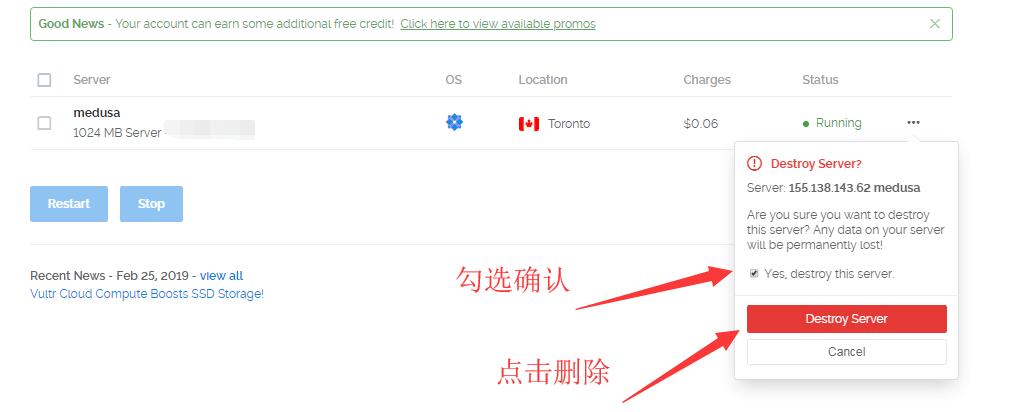The height and width of the screenshot is (412, 1019).
Task: Restart the selected server
Action: tap(69, 204)
